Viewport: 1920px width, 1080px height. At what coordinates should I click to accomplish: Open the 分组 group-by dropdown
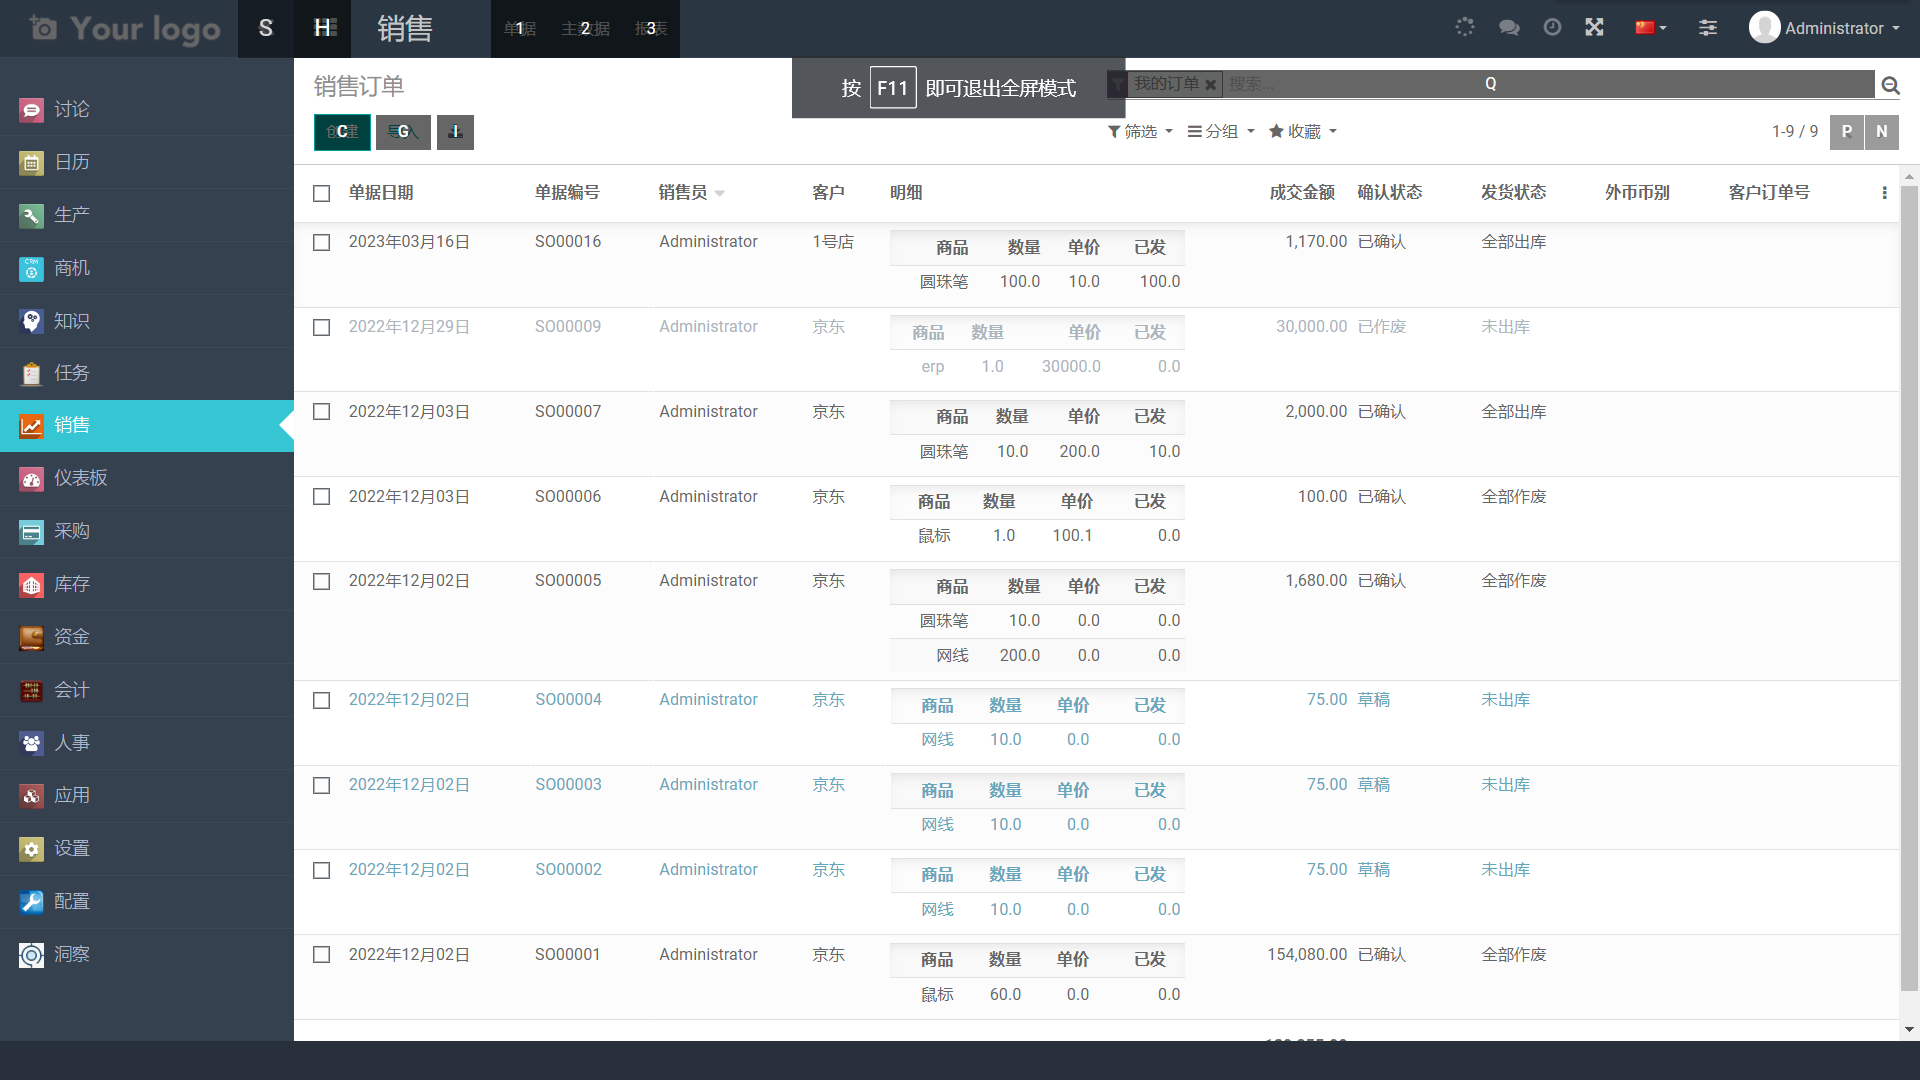pos(1221,132)
